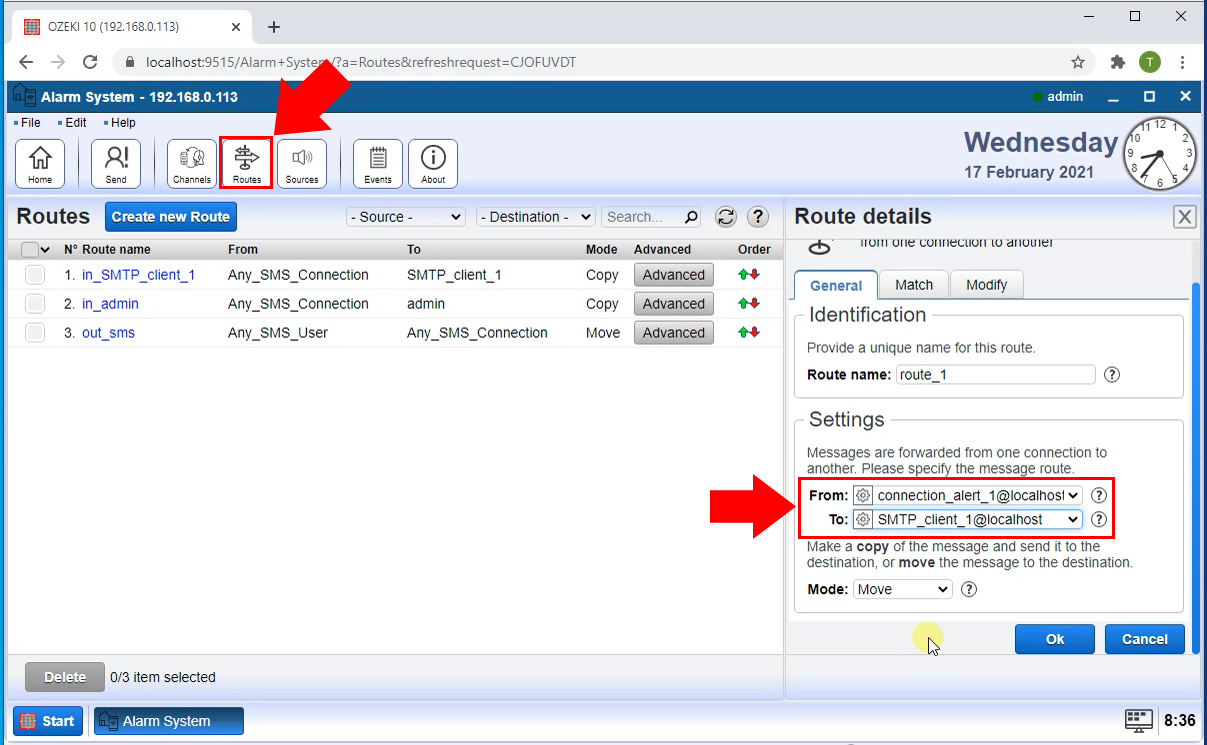Expand the Destination filter dropdown
Viewport: 1207px width, 745px height.
coord(536,217)
